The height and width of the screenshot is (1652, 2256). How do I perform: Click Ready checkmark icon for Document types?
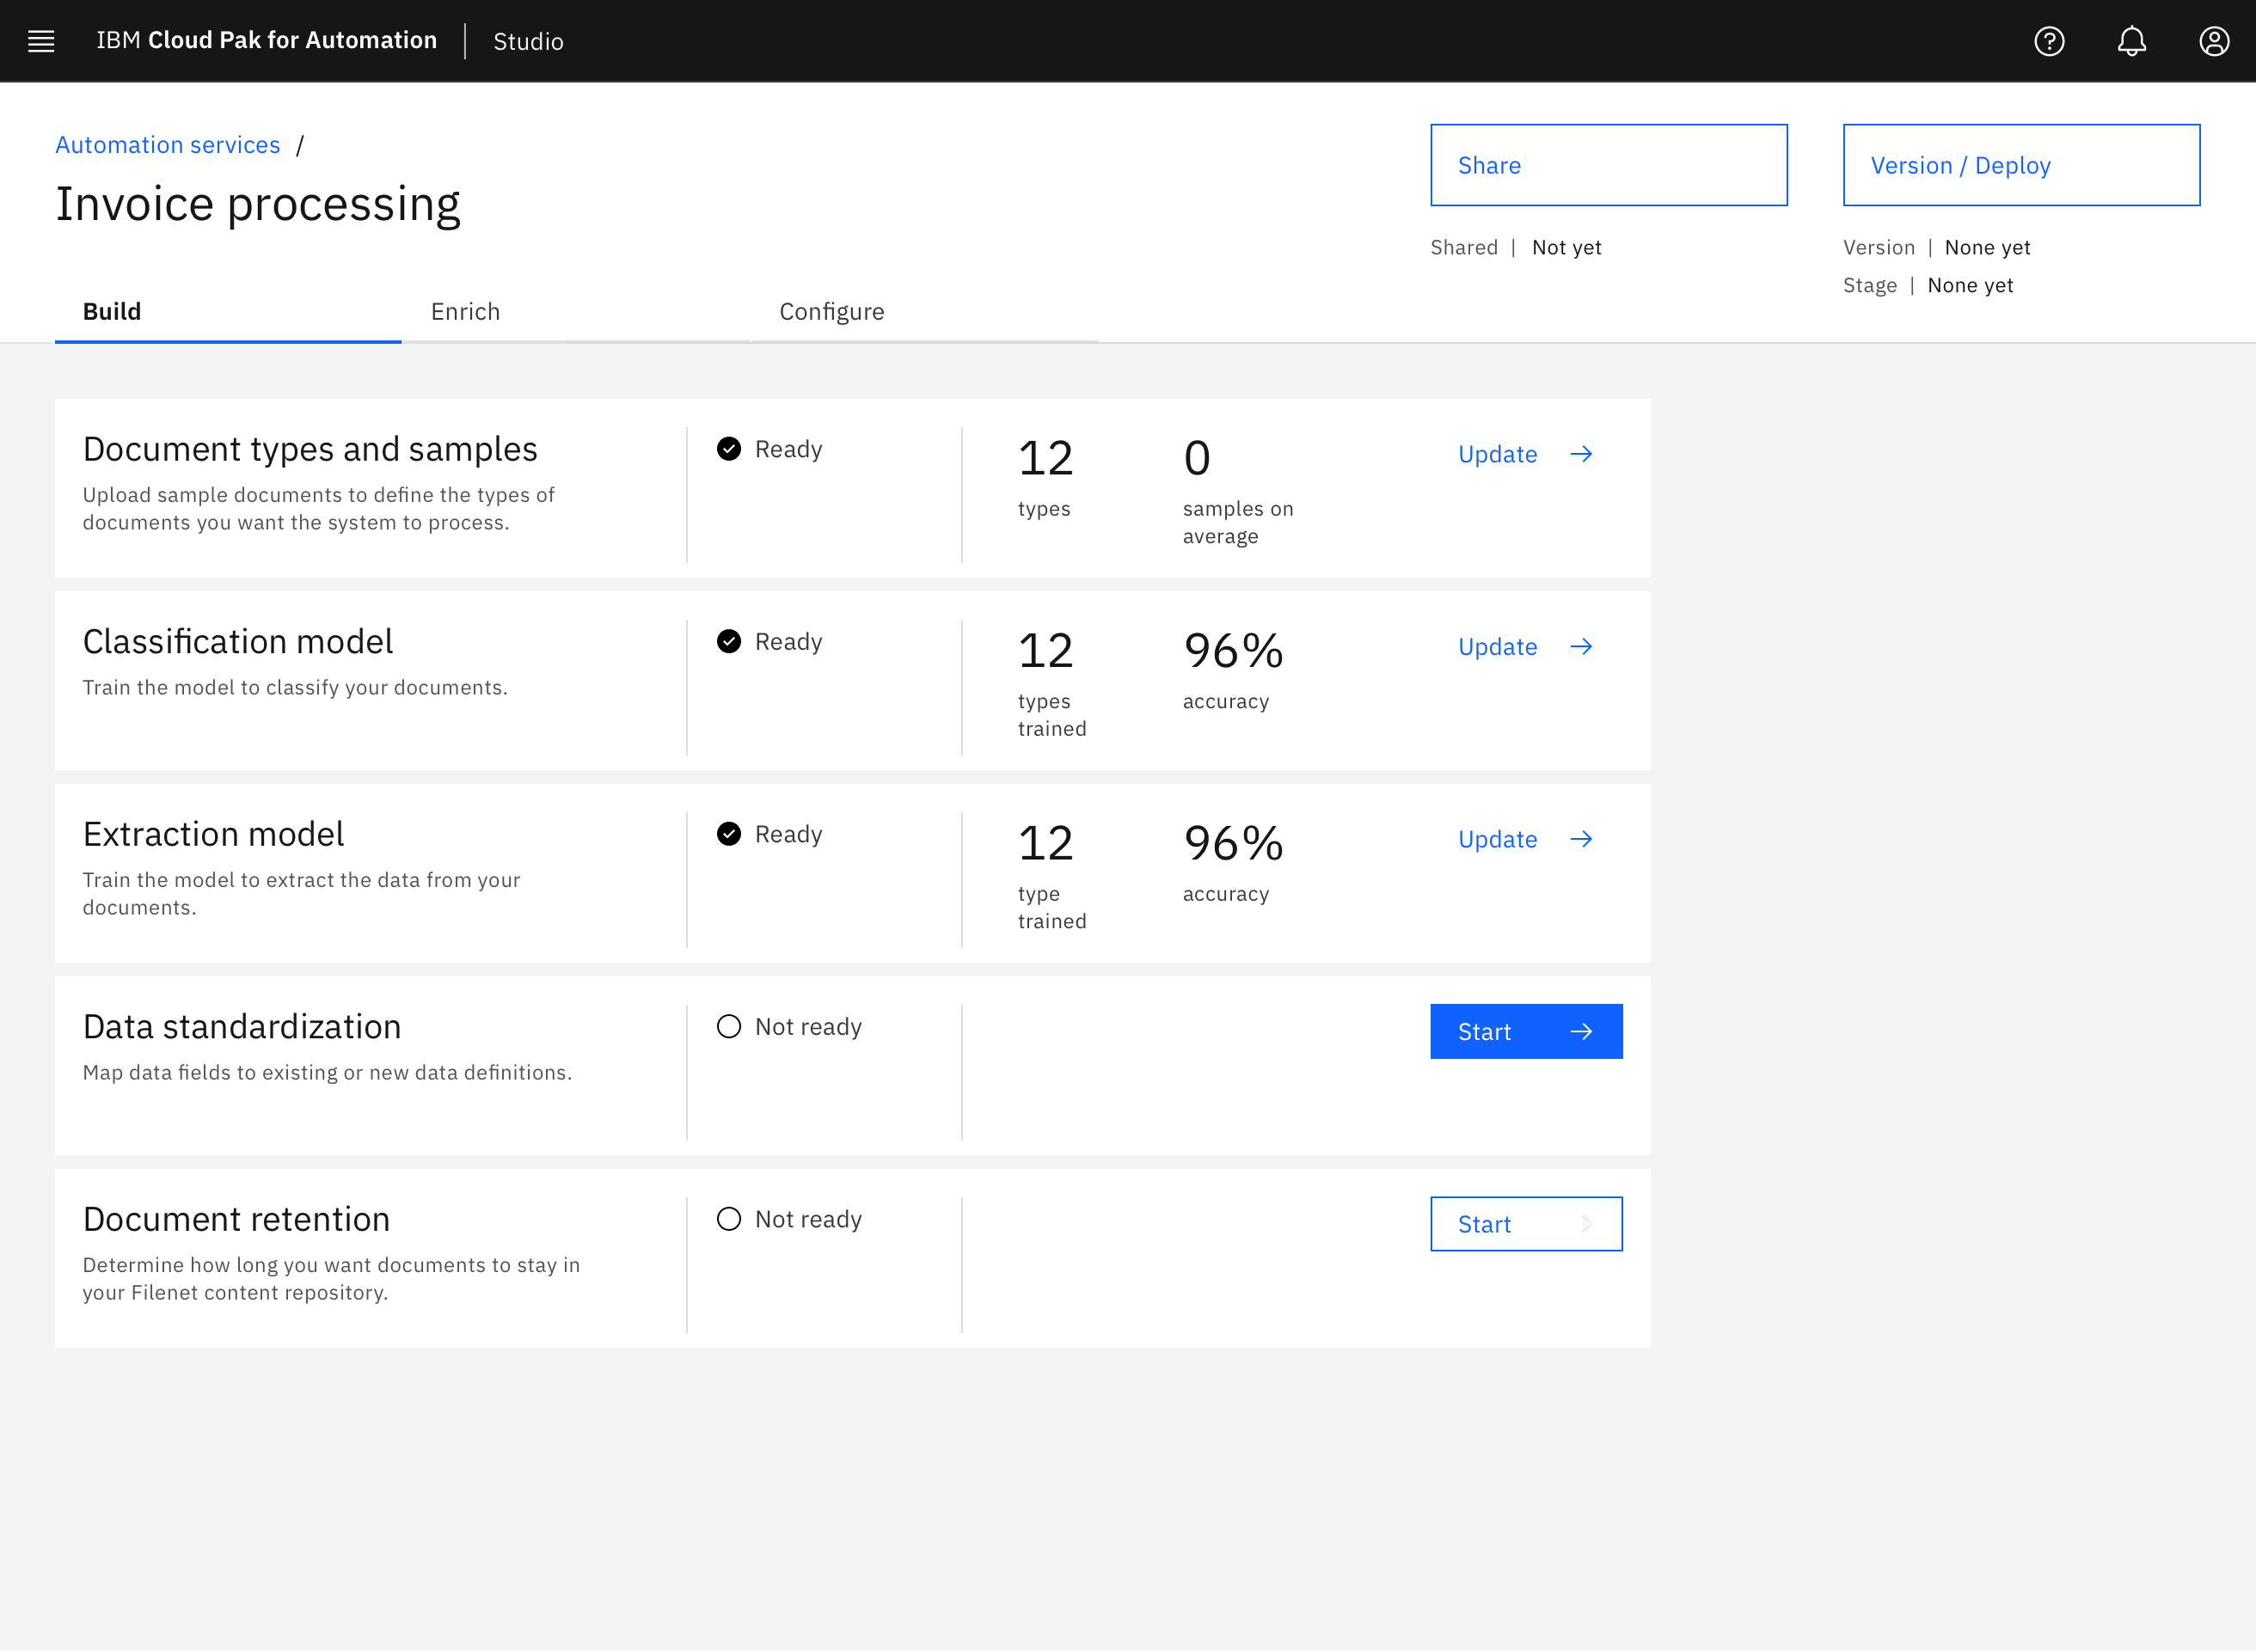pos(729,449)
